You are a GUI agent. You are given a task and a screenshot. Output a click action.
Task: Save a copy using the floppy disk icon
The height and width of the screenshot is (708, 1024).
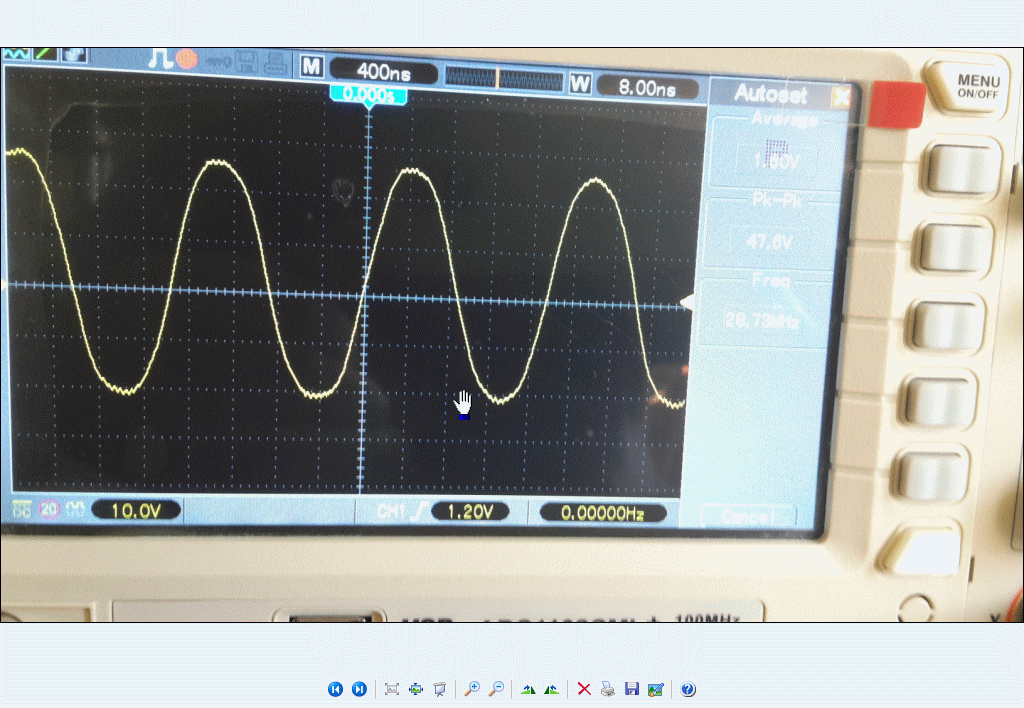pos(631,689)
